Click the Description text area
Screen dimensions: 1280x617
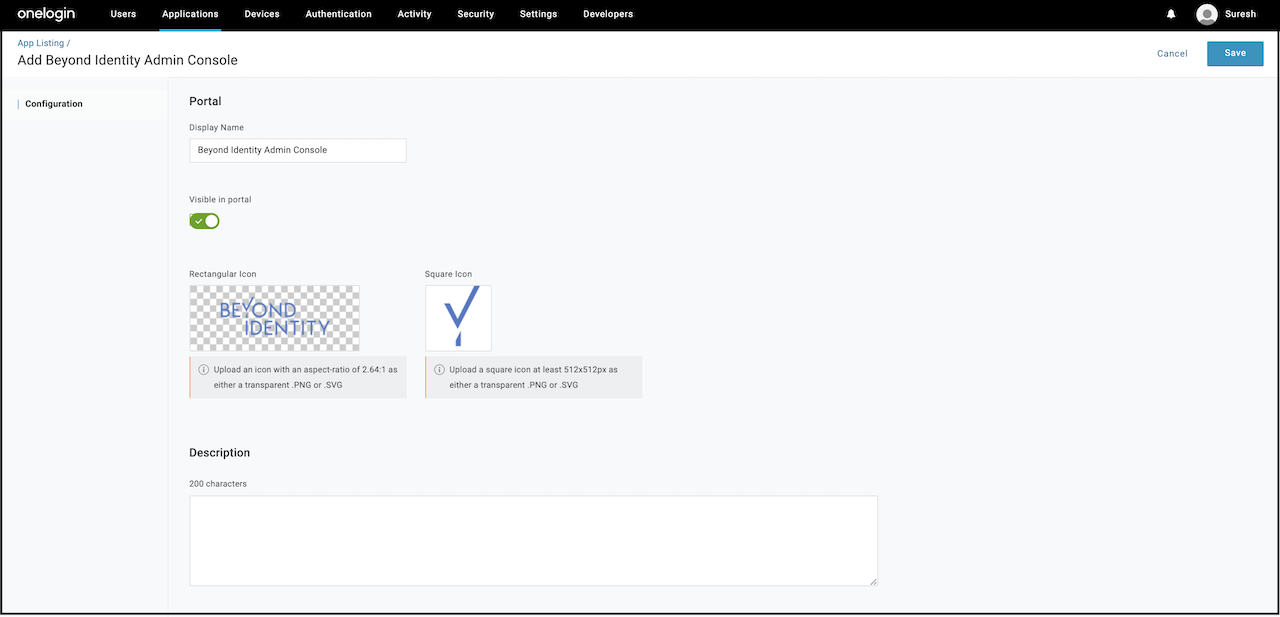pos(533,540)
